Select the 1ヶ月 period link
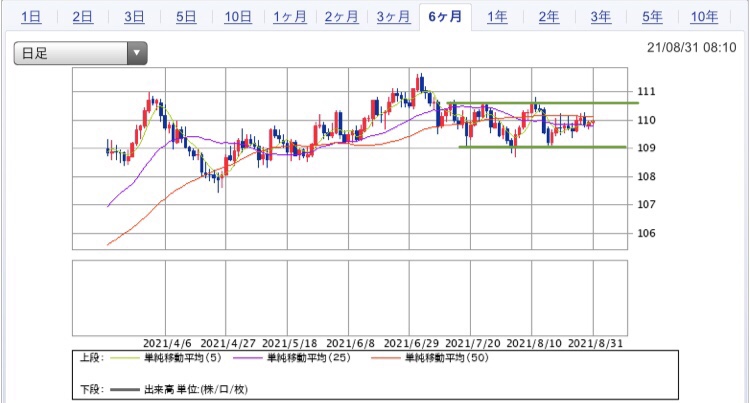 [289, 17]
